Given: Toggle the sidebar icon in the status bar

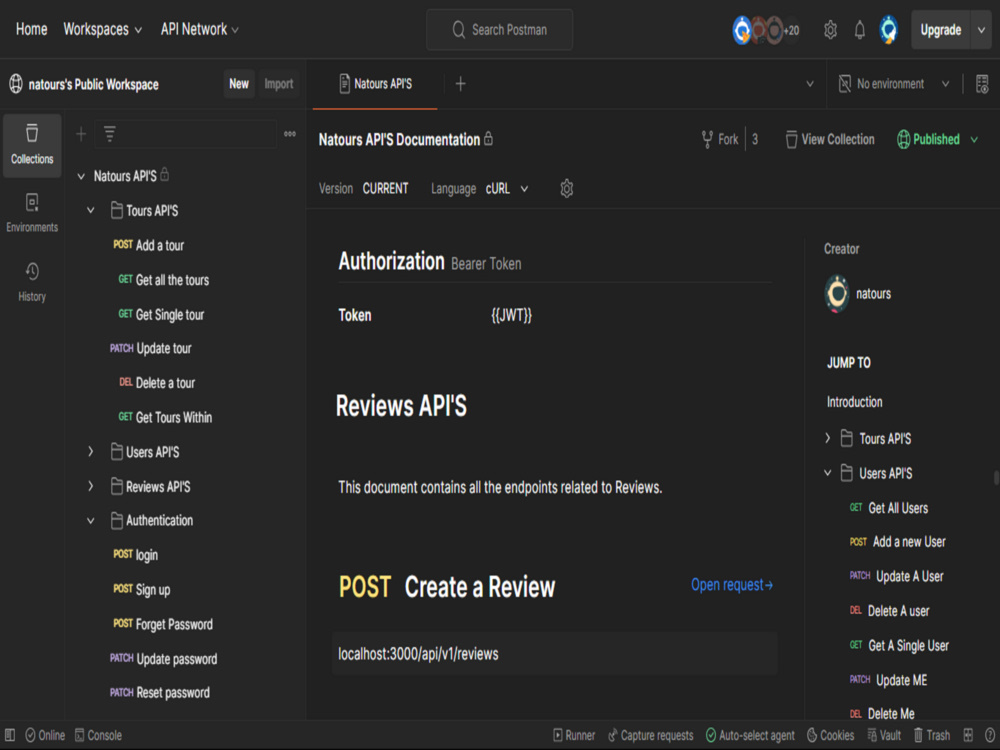Looking at the screenshot, I should click(x=10, y=735).
